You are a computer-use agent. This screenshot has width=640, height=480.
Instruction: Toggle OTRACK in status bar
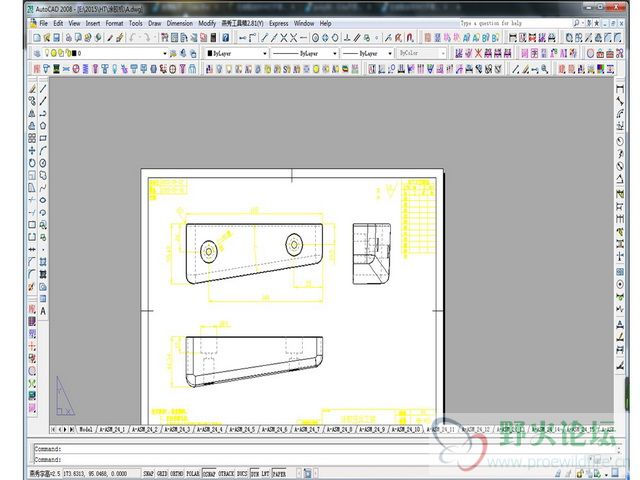point(226,473)
